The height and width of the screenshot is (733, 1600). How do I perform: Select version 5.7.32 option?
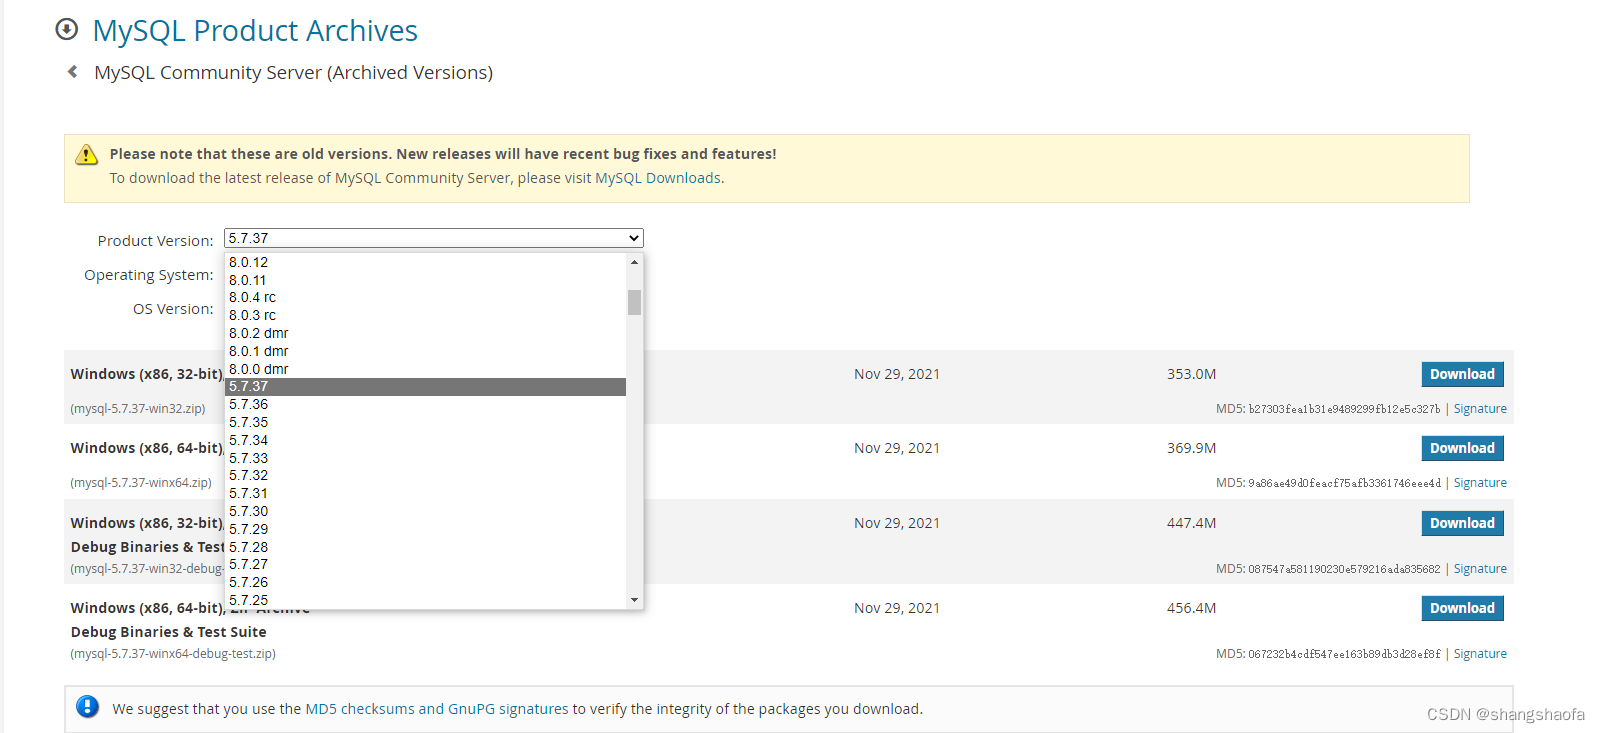pos(426,475)
